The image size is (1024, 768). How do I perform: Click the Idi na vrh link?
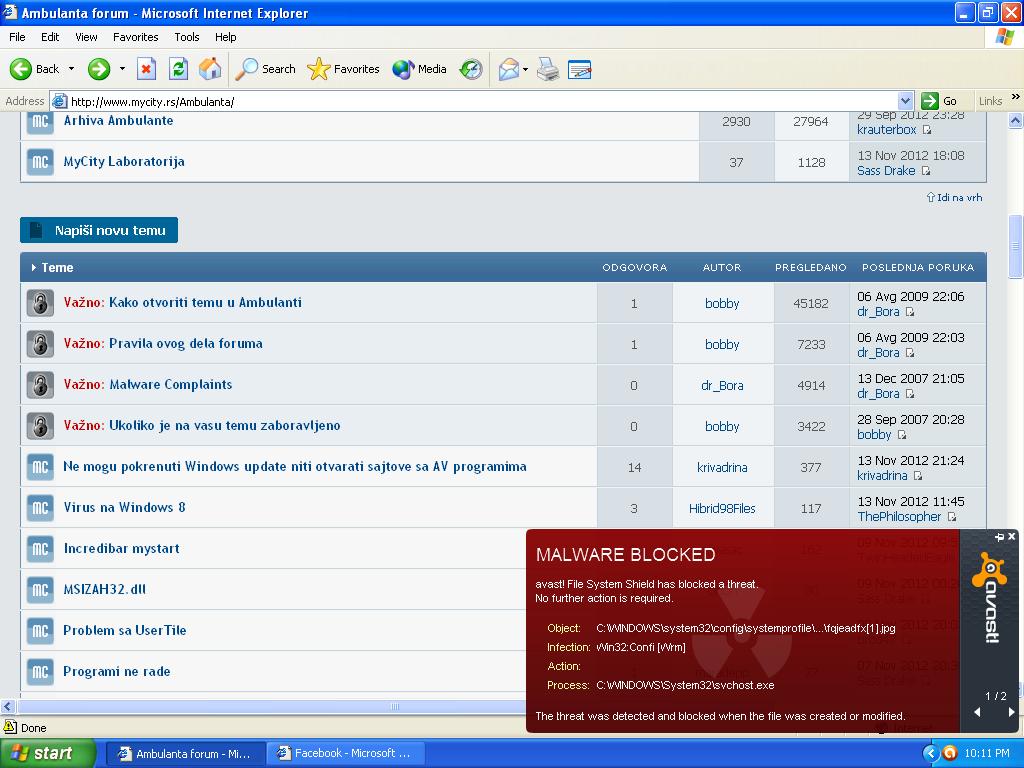[954, 197]
